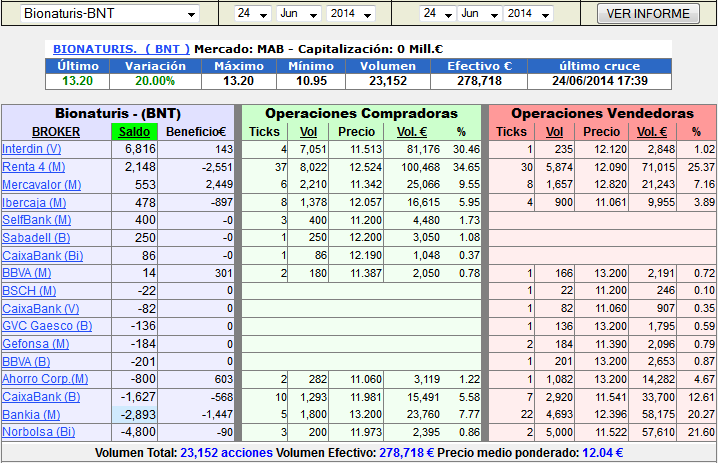Select the highlighted -2,893 saldo cell

(x=134, y=415)
